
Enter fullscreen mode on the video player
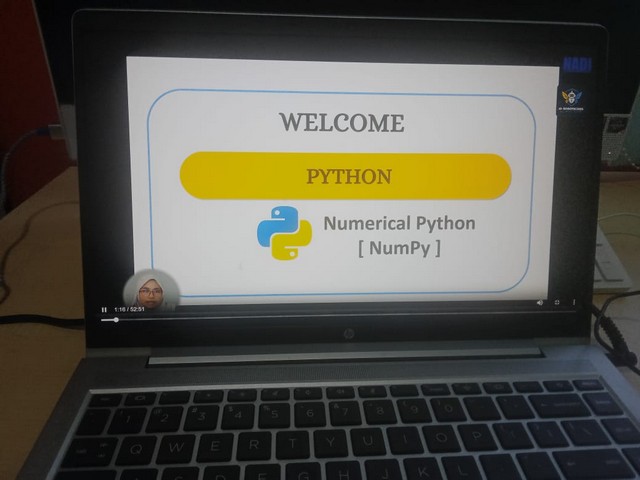pyautogui.click(x=557, y=302)
